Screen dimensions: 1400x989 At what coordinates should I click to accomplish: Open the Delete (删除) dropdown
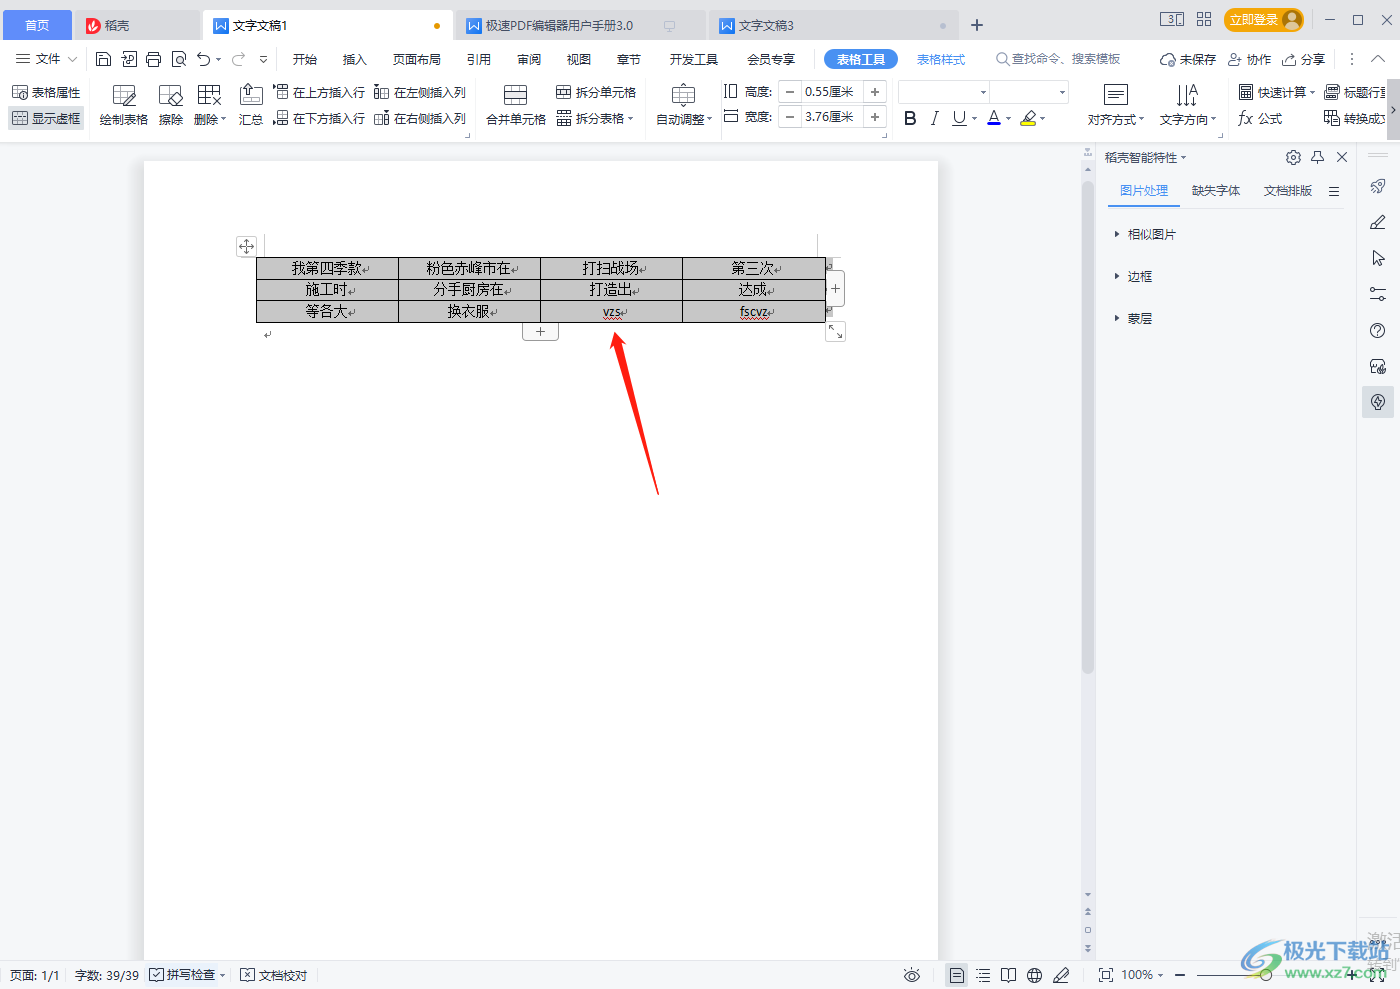pos(210,119)
